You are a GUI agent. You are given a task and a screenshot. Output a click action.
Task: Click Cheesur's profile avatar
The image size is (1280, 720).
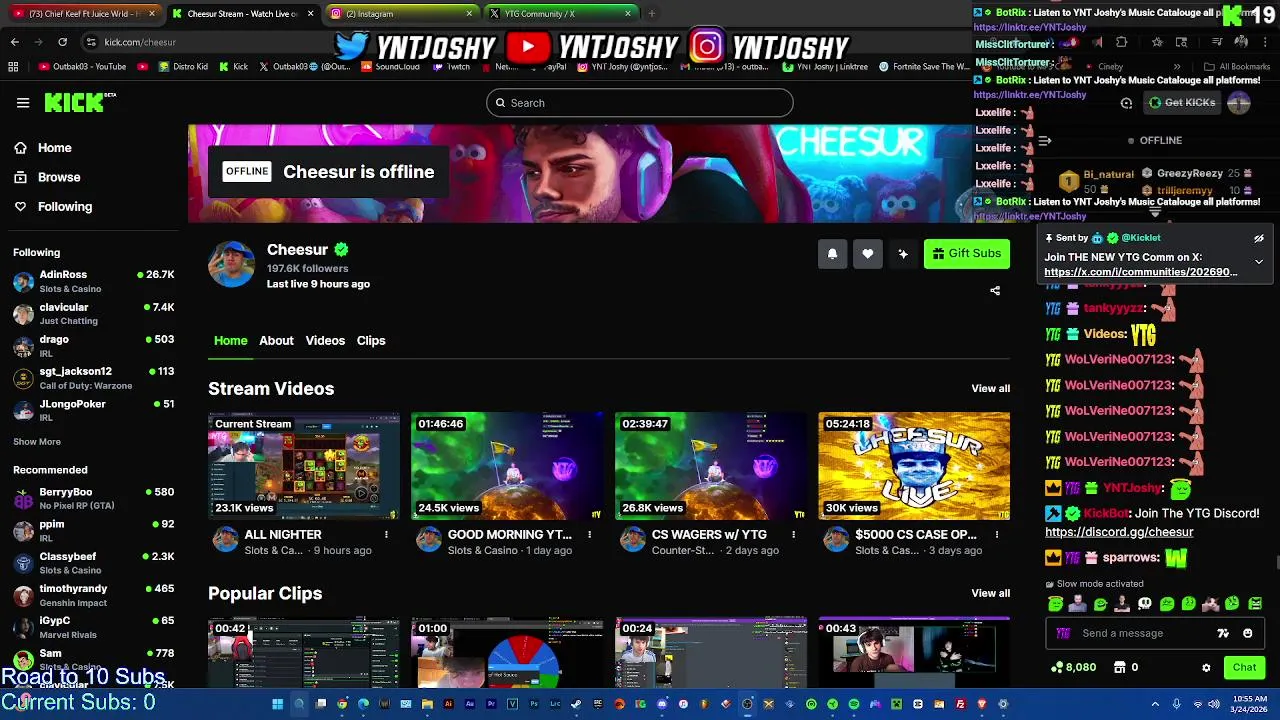(231, 265)
